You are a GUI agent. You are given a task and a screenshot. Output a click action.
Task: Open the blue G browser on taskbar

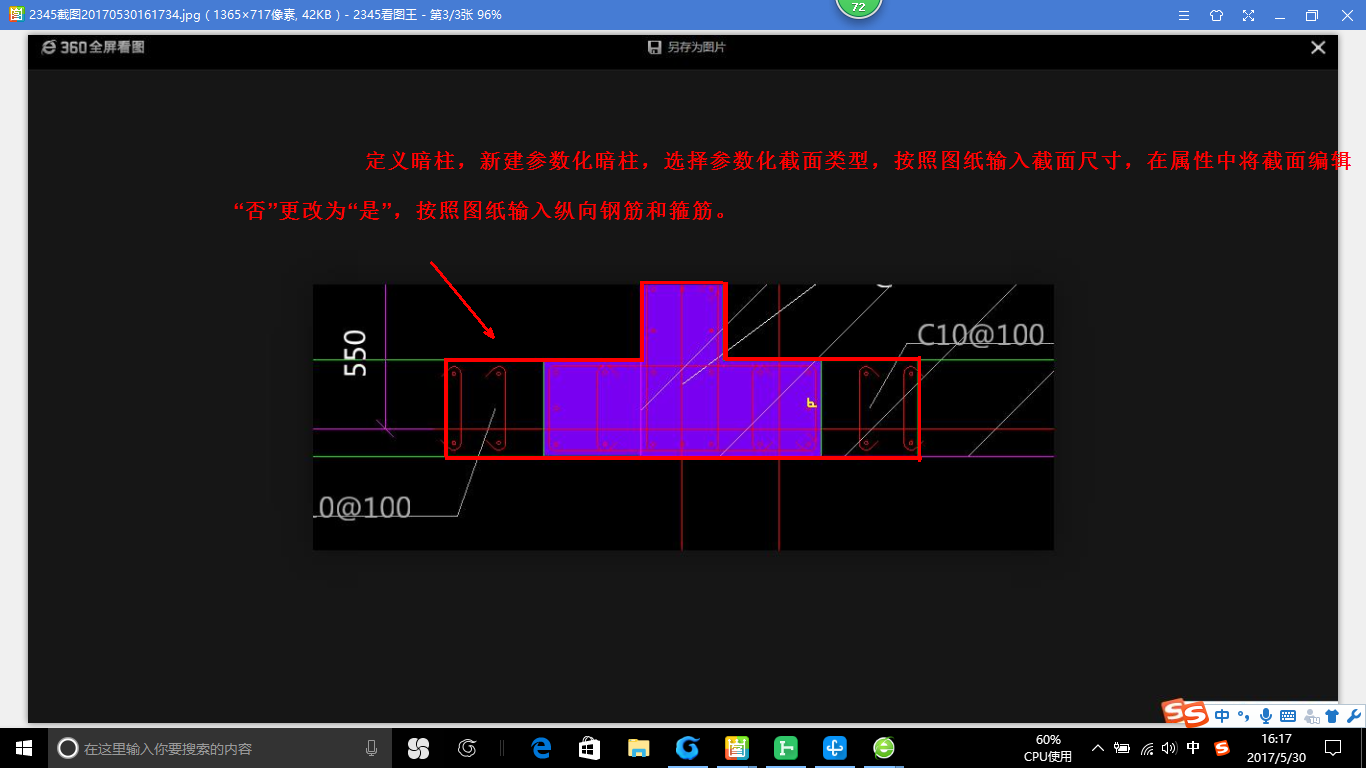(686, 748)
